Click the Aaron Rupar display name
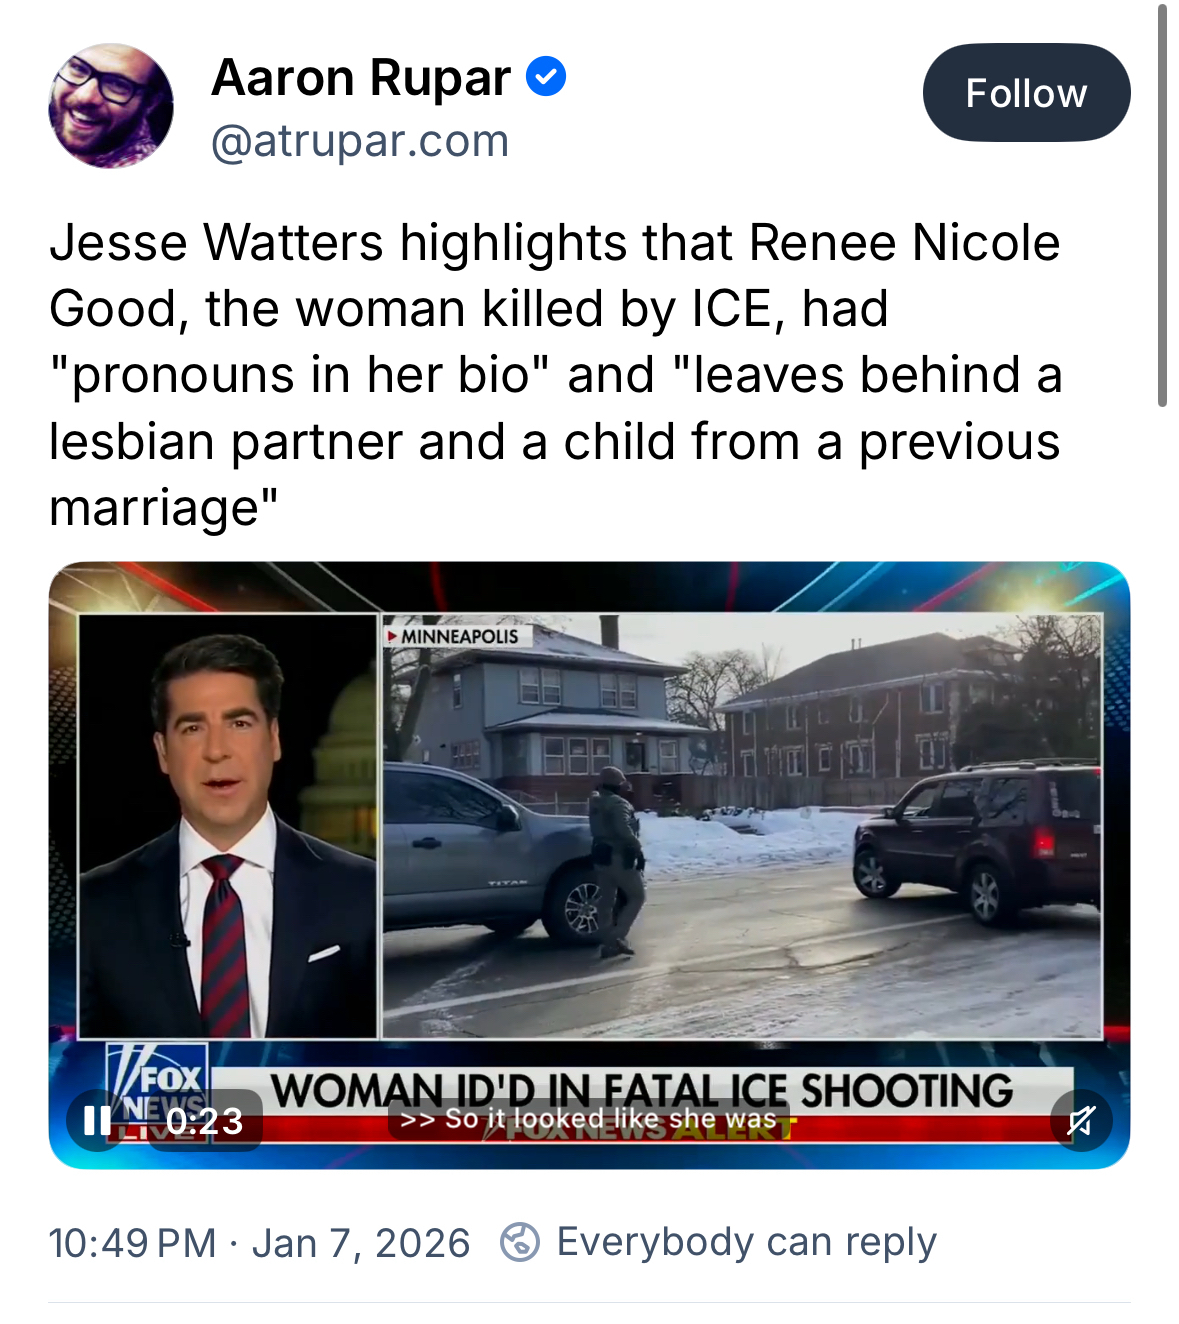The image size is (1179, 1324). [x=361, y=77]
